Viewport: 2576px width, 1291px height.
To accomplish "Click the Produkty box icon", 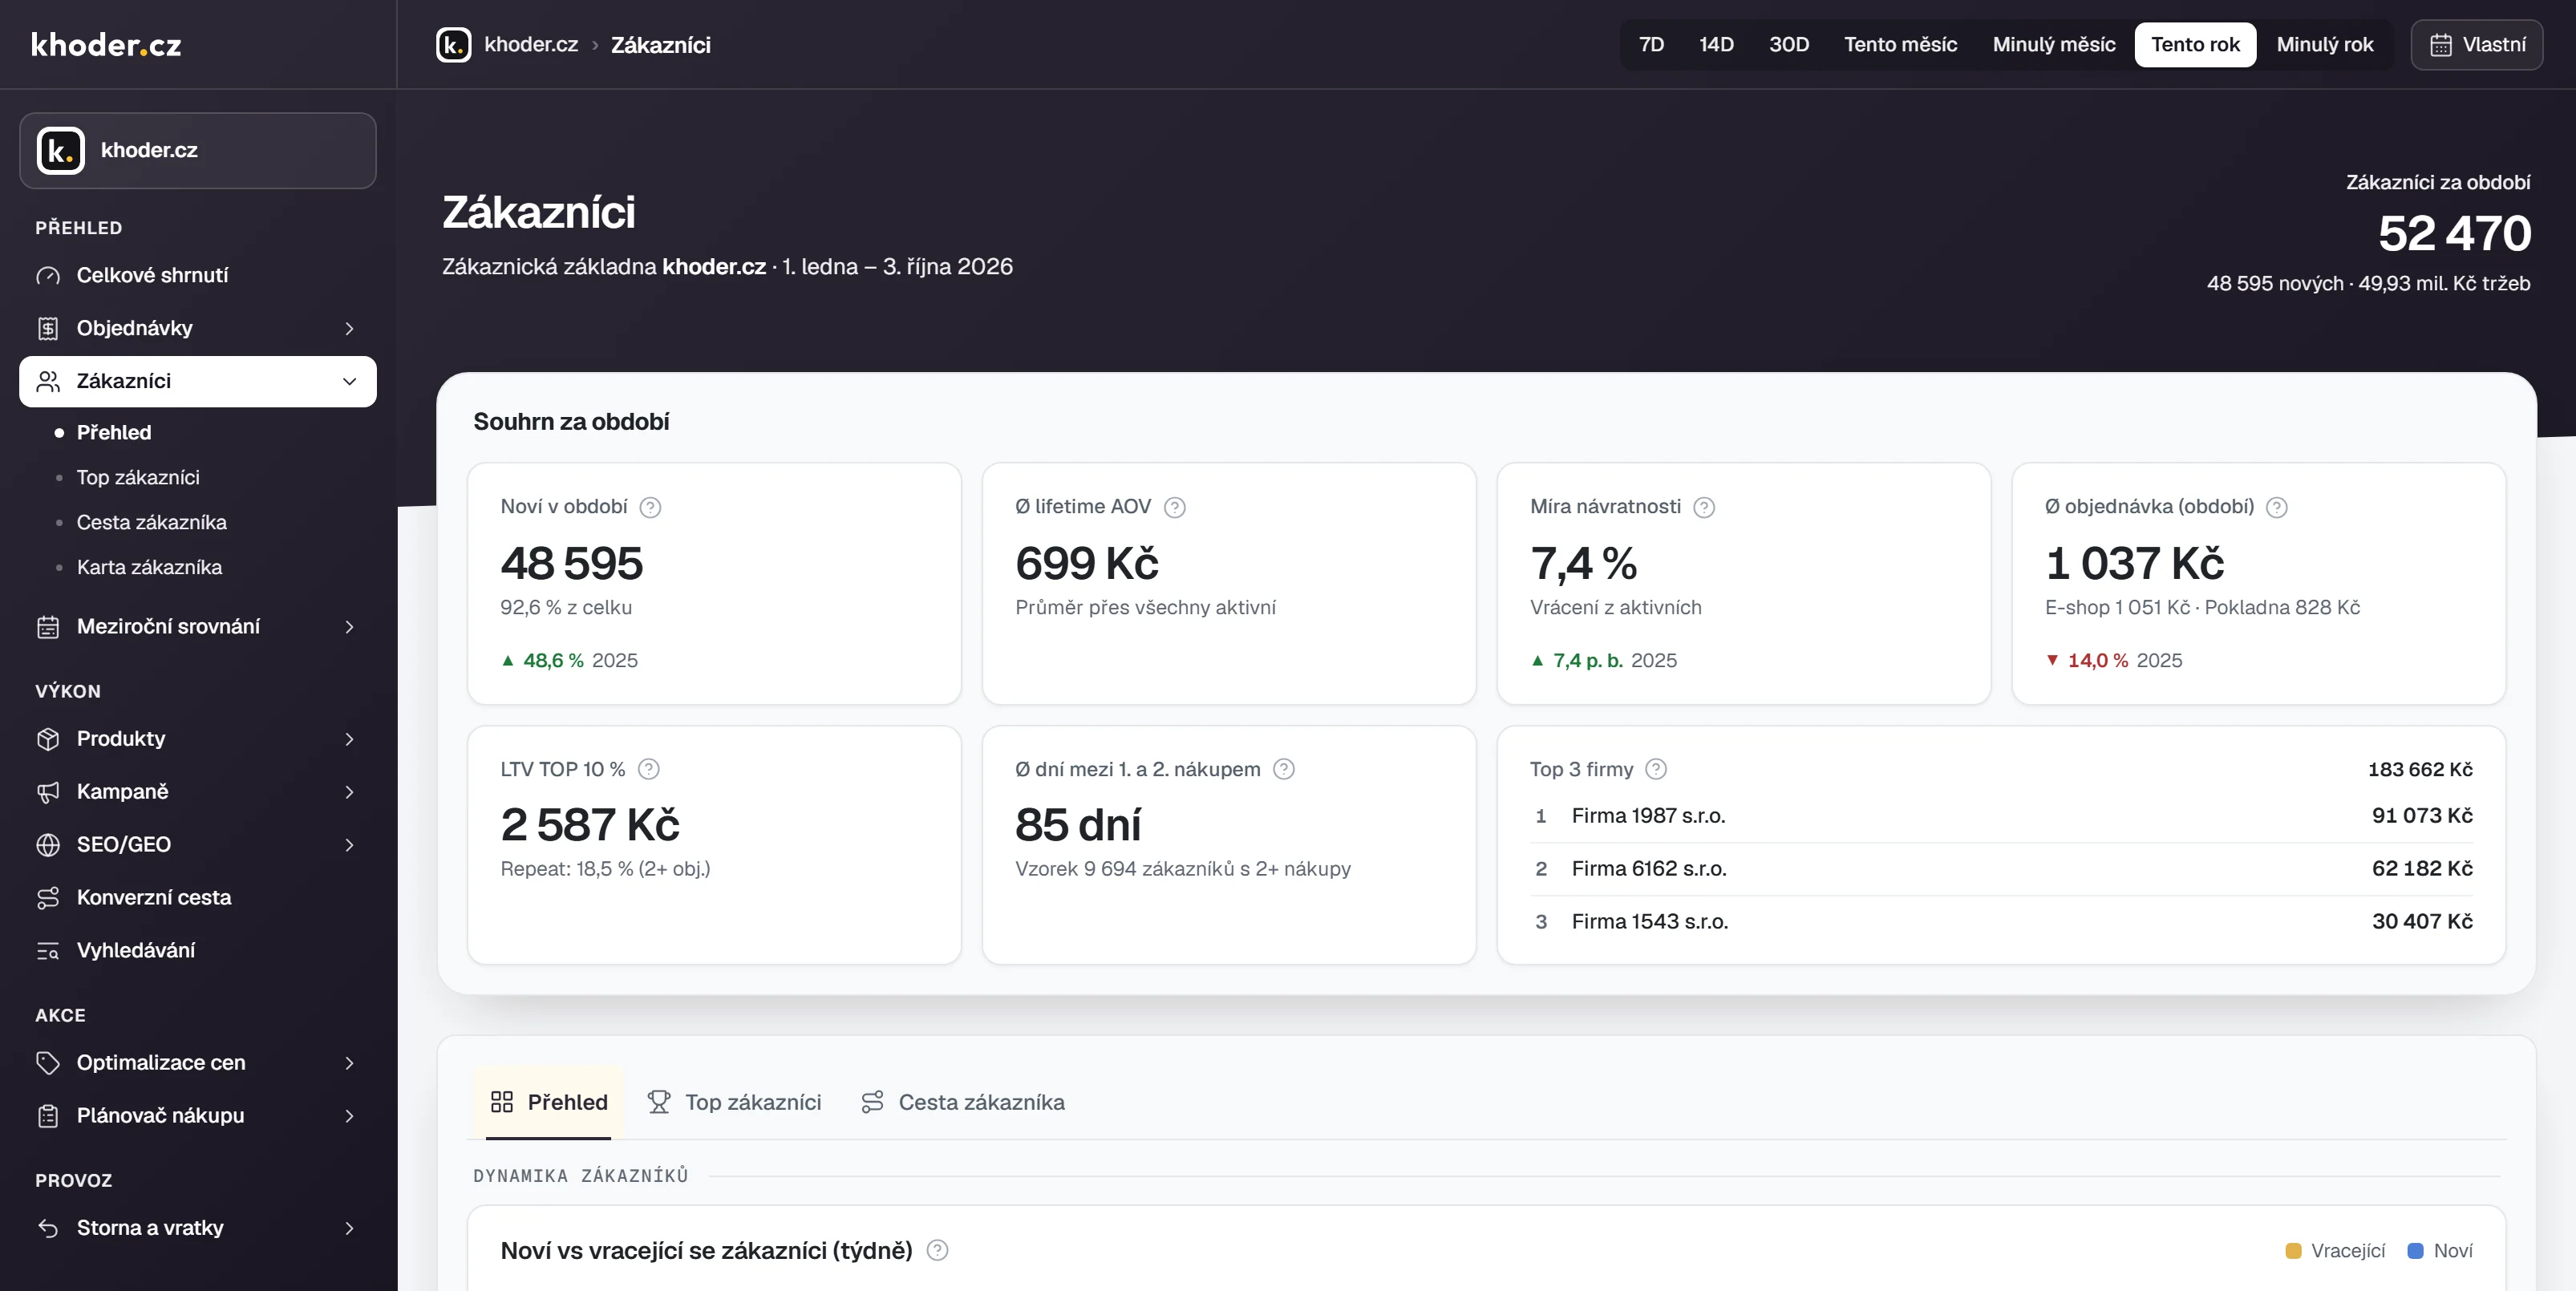I will 48,739.
